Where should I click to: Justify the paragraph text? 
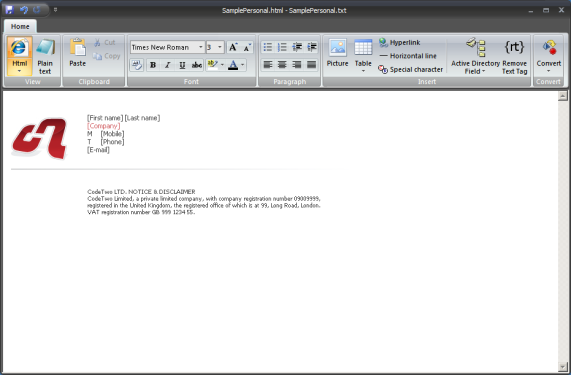pyautogui.click(x=312, y=65)
